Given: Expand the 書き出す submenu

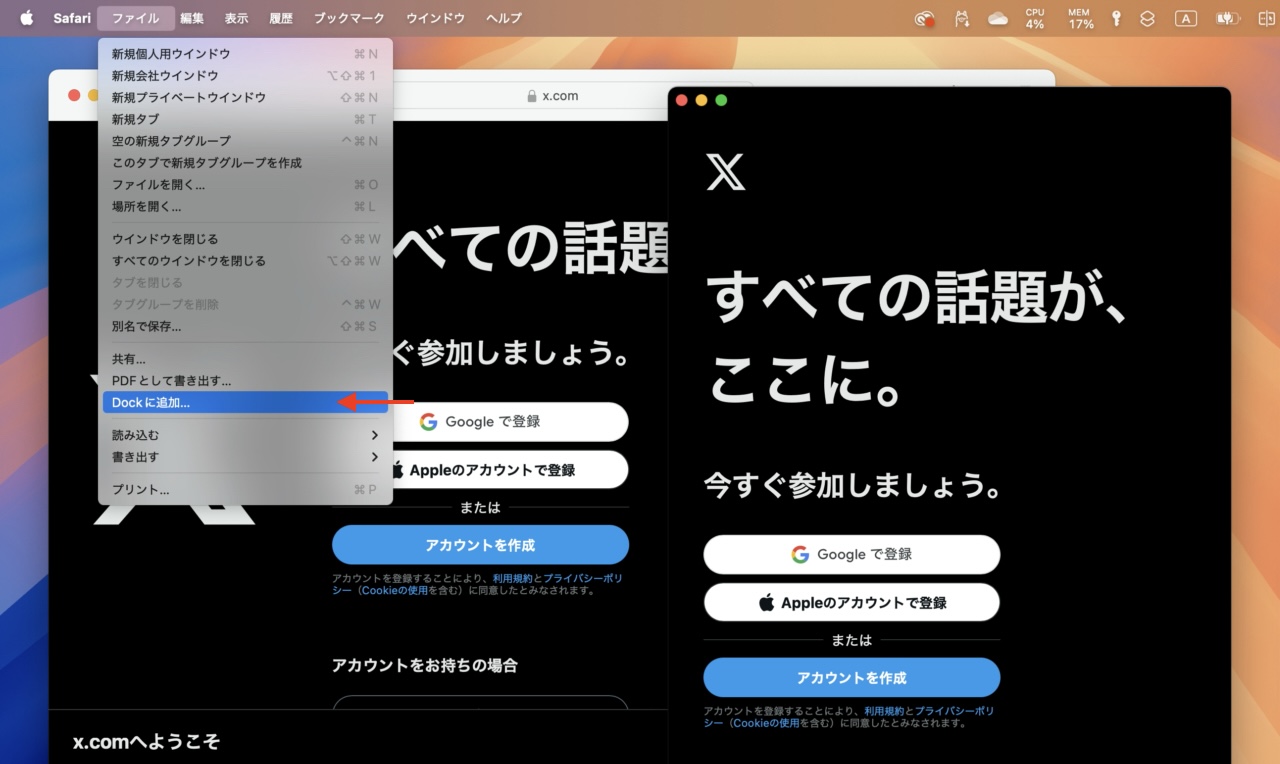Looking at the screenshot, I should pos(245,457).
